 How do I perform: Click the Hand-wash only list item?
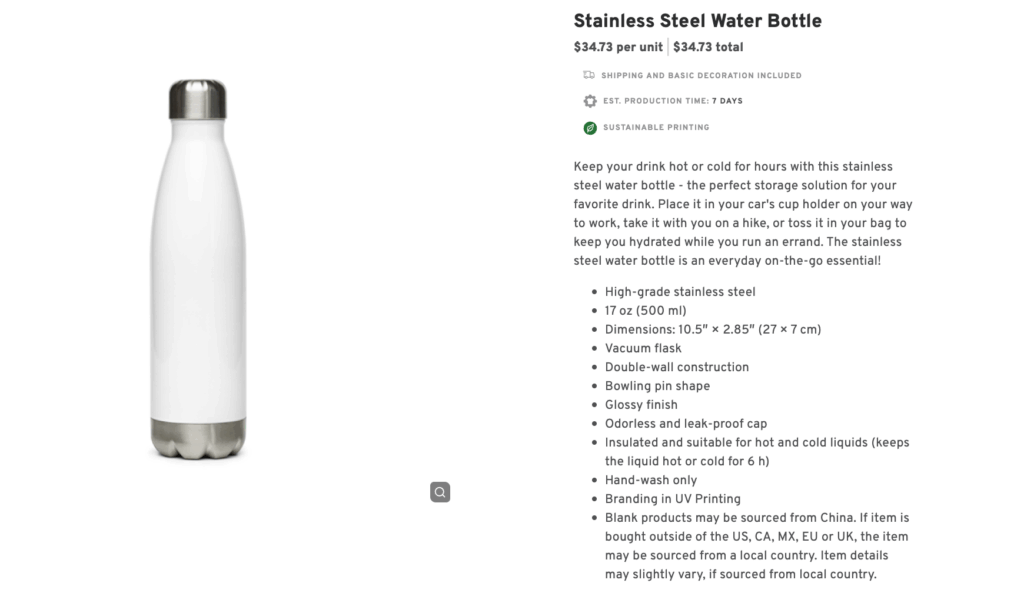click(x=650, y=480)
